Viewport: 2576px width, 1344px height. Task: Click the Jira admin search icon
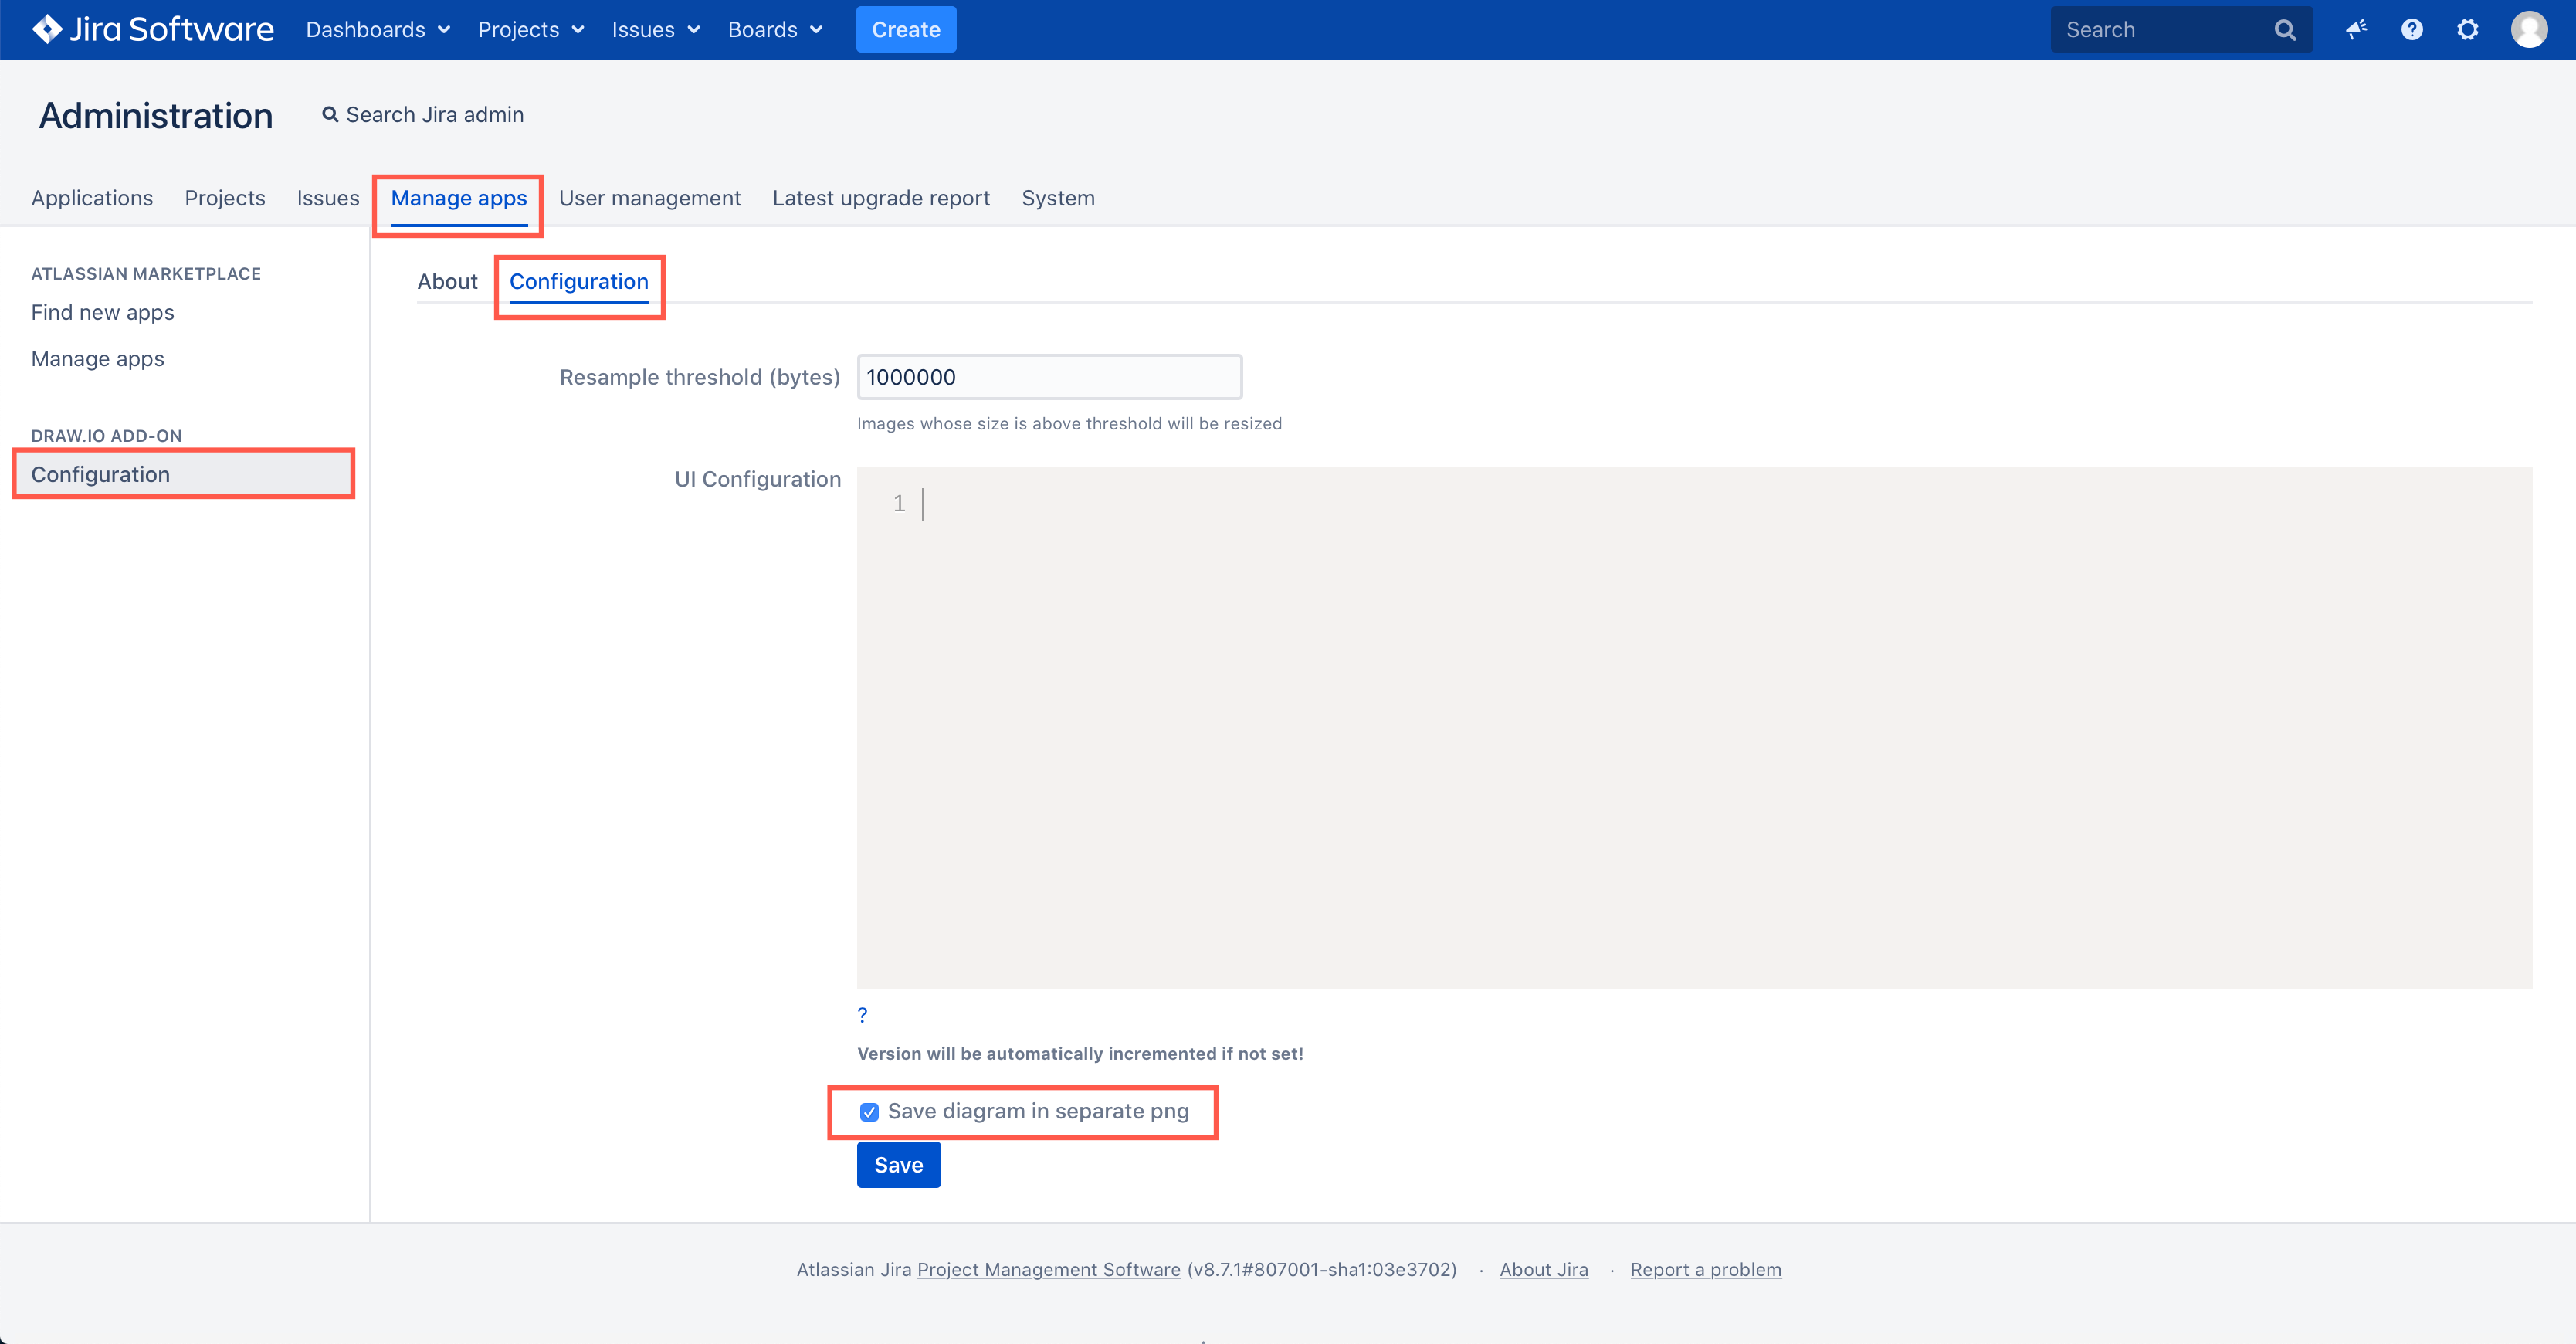[327, 114]
